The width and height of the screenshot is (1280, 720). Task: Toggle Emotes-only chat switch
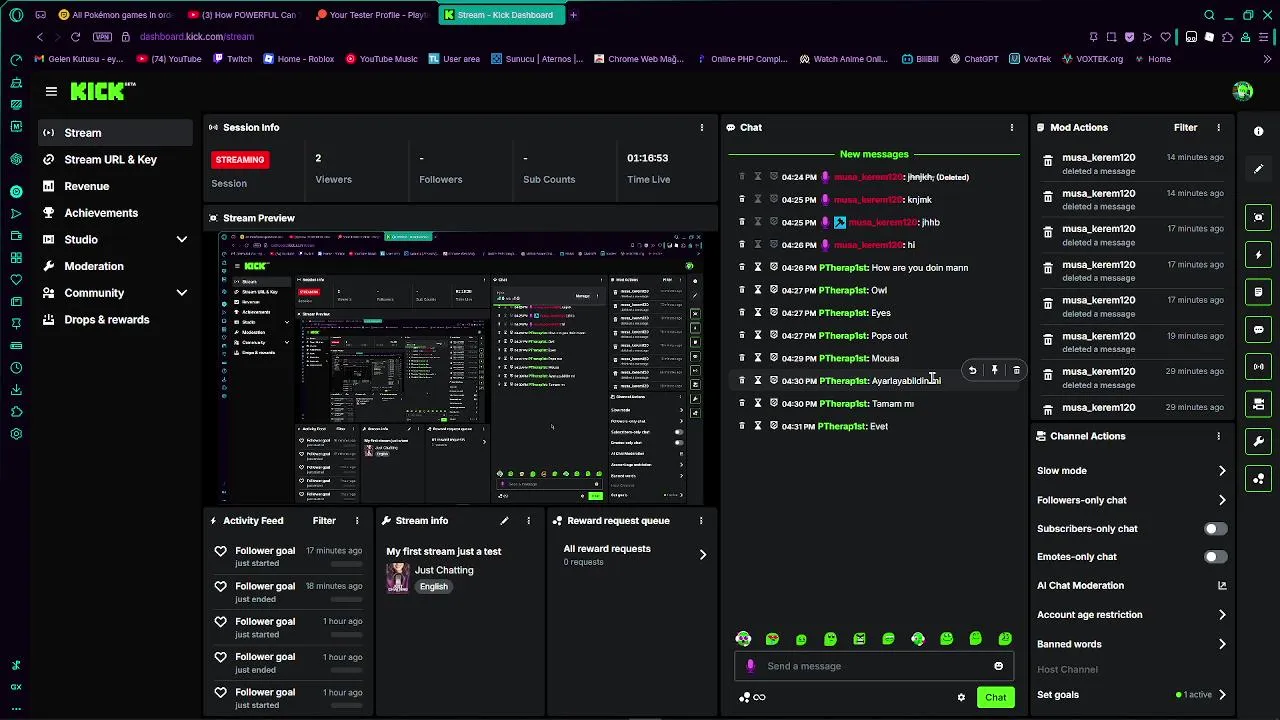[1215, 557]
